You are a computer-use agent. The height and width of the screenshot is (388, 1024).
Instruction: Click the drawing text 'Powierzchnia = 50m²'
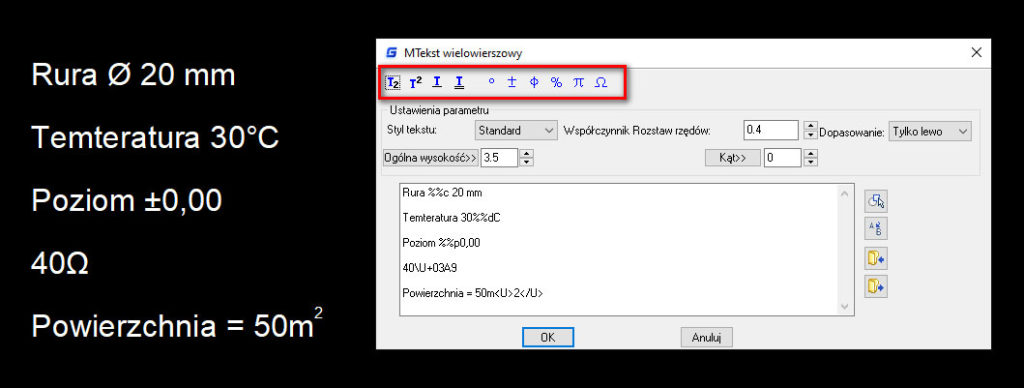tap(177, 323)
